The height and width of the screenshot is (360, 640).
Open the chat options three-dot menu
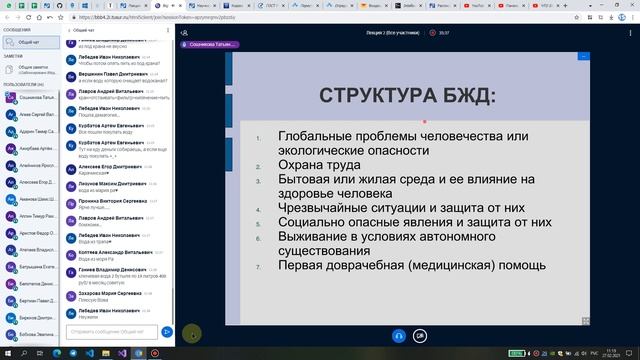(168, 30)
